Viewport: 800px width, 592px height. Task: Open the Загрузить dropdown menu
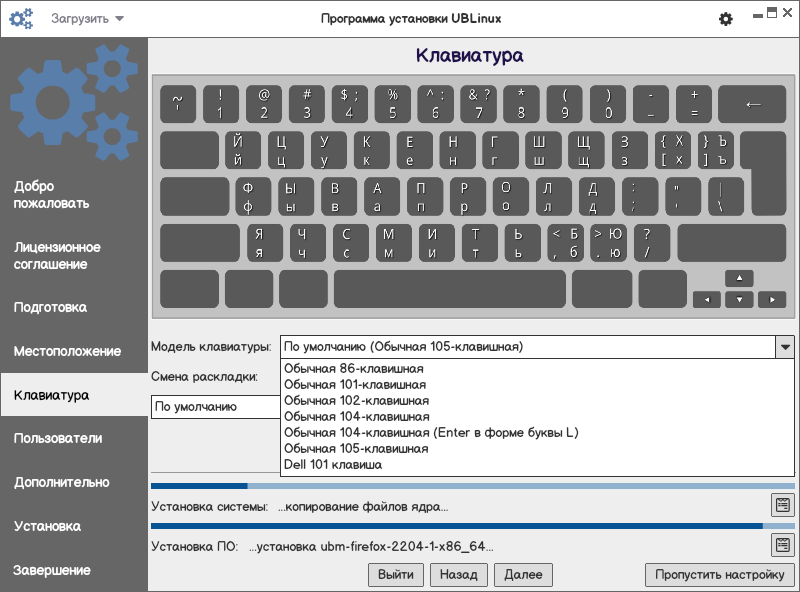click(87, 19)
